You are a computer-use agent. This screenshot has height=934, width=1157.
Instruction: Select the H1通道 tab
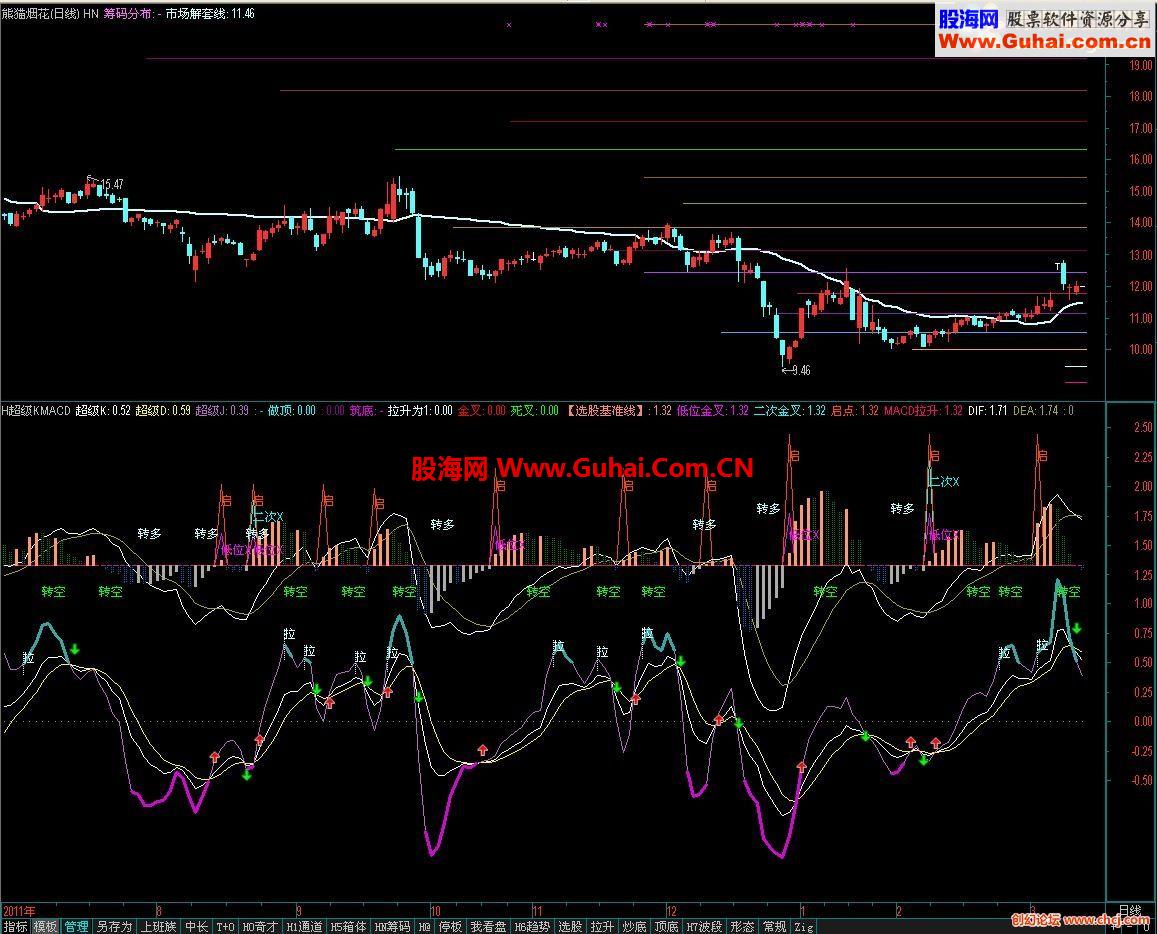pyautogui.click(x=304, y=927)
